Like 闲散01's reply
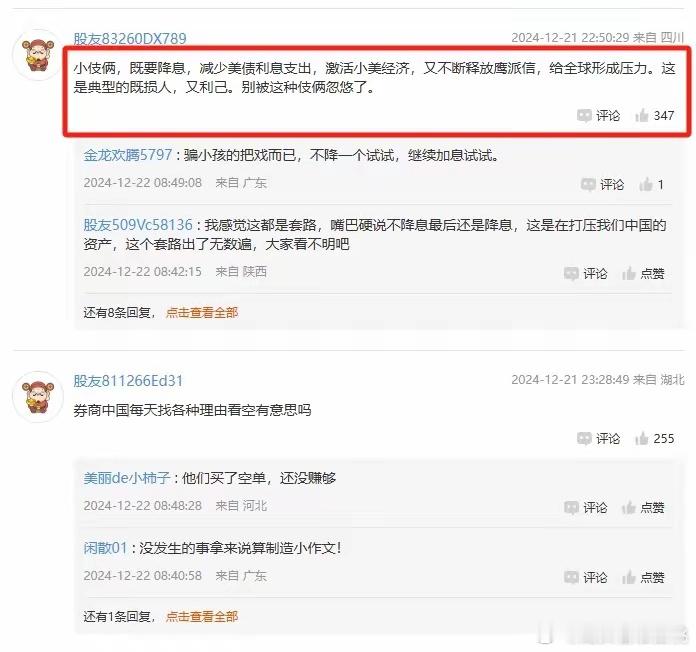Viewport: 696px width, 652px height. click(x=643, y=577)
